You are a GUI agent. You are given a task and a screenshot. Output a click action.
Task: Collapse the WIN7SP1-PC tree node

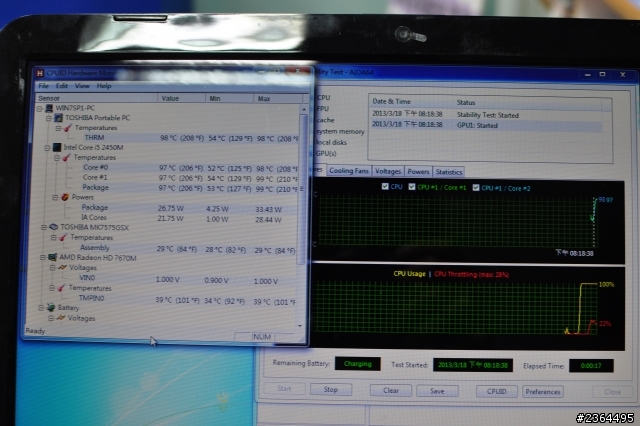pyautogui.click(x=40, y=109)
